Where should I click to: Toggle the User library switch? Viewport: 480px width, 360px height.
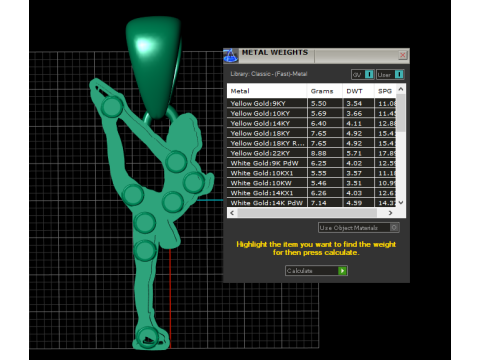tap(390, 75)
